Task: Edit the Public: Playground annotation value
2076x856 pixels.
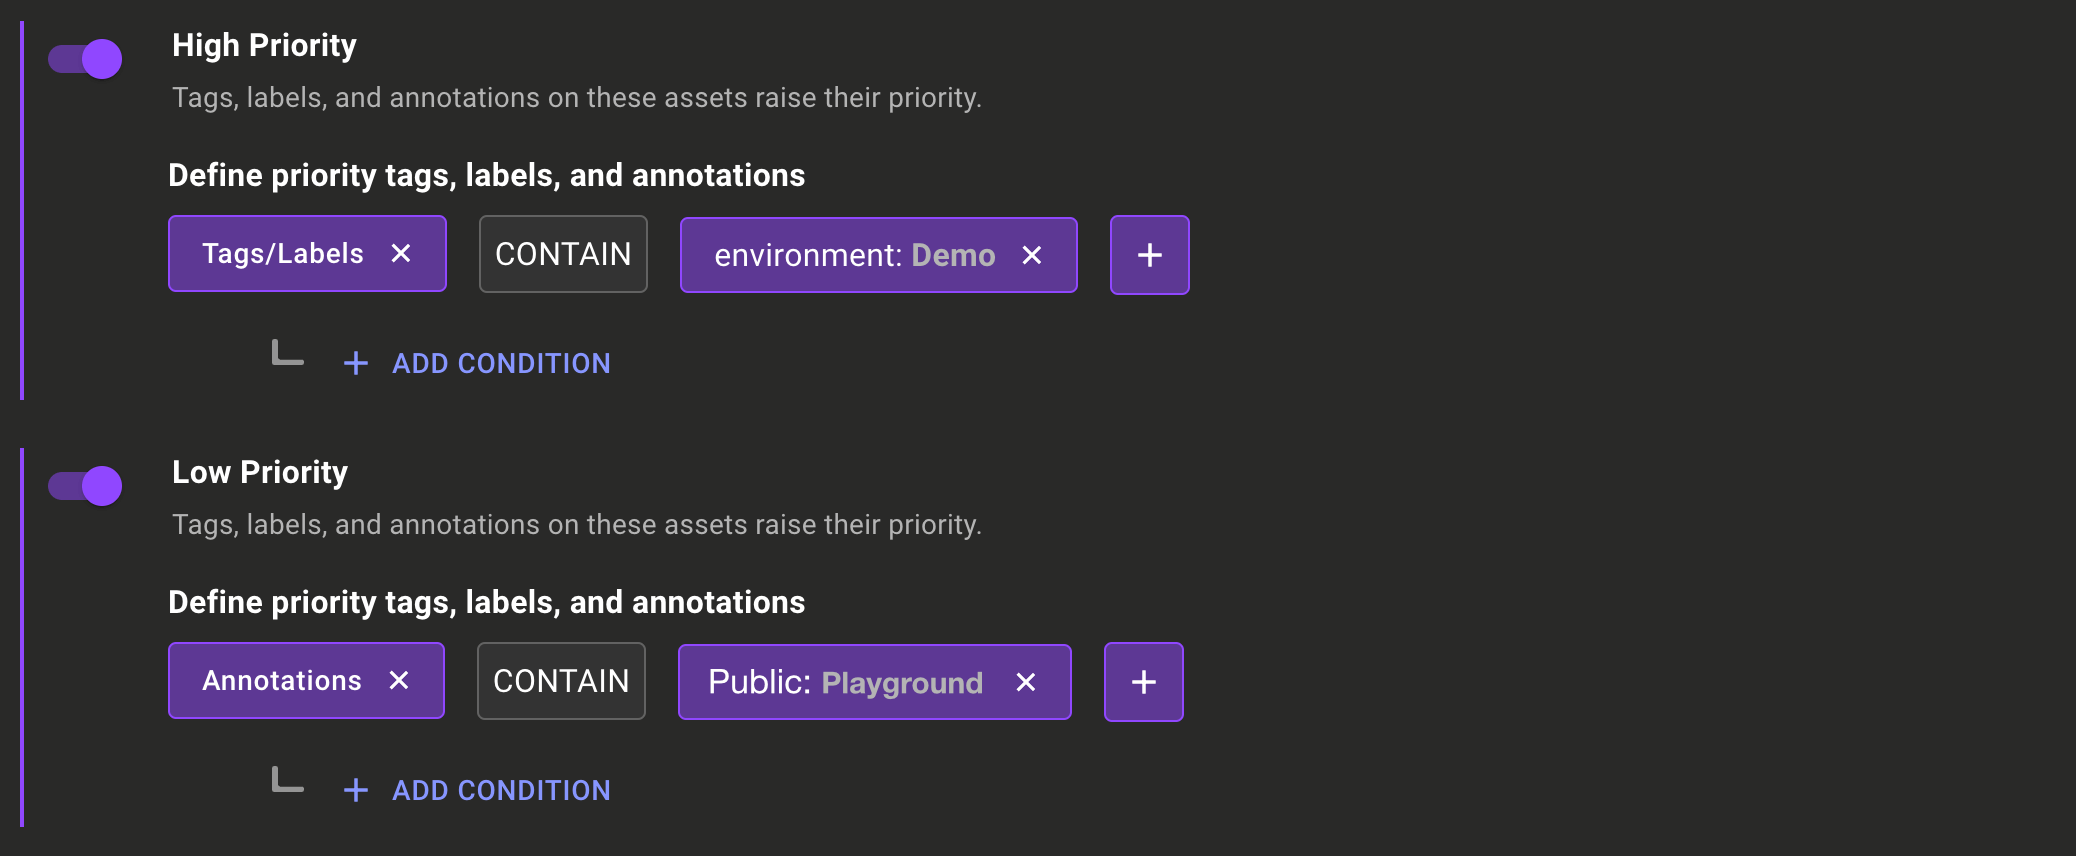Action: pyautogui.click(x=900, y=682)
